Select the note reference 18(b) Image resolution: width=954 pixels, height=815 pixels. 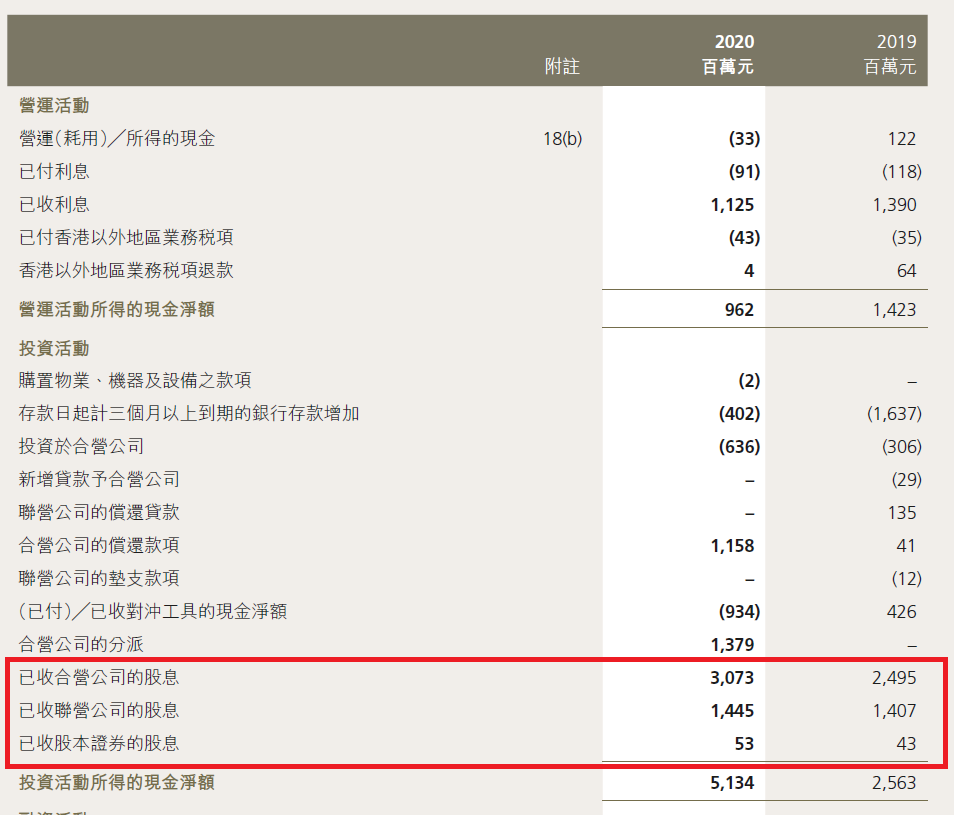562,139
